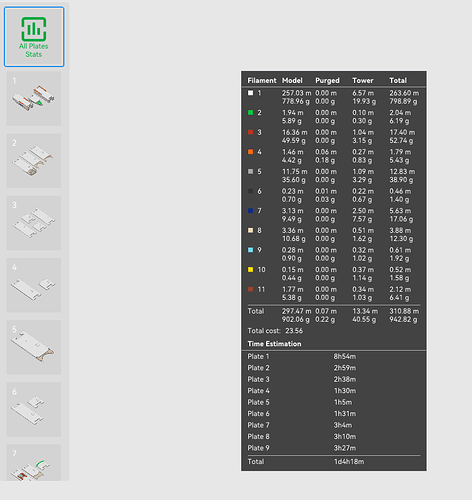Click the 257.03 m model value
The width and height of the screenshot is (472, 500).
[x=296, y=93]
